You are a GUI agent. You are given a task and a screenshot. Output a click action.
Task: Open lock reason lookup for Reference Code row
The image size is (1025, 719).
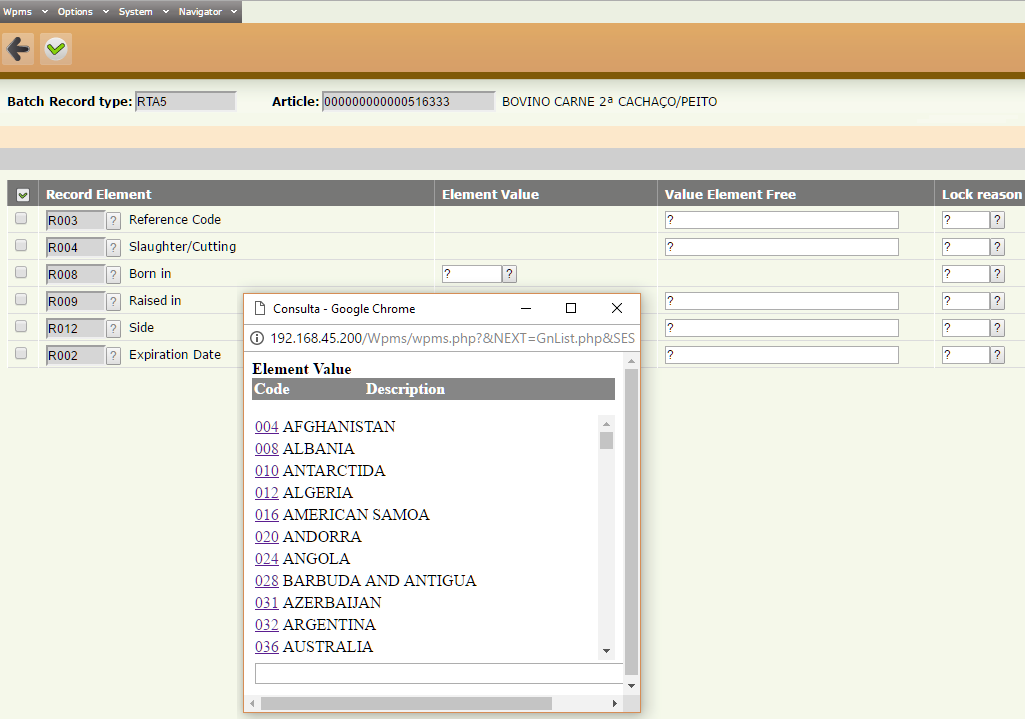point(998,220)
